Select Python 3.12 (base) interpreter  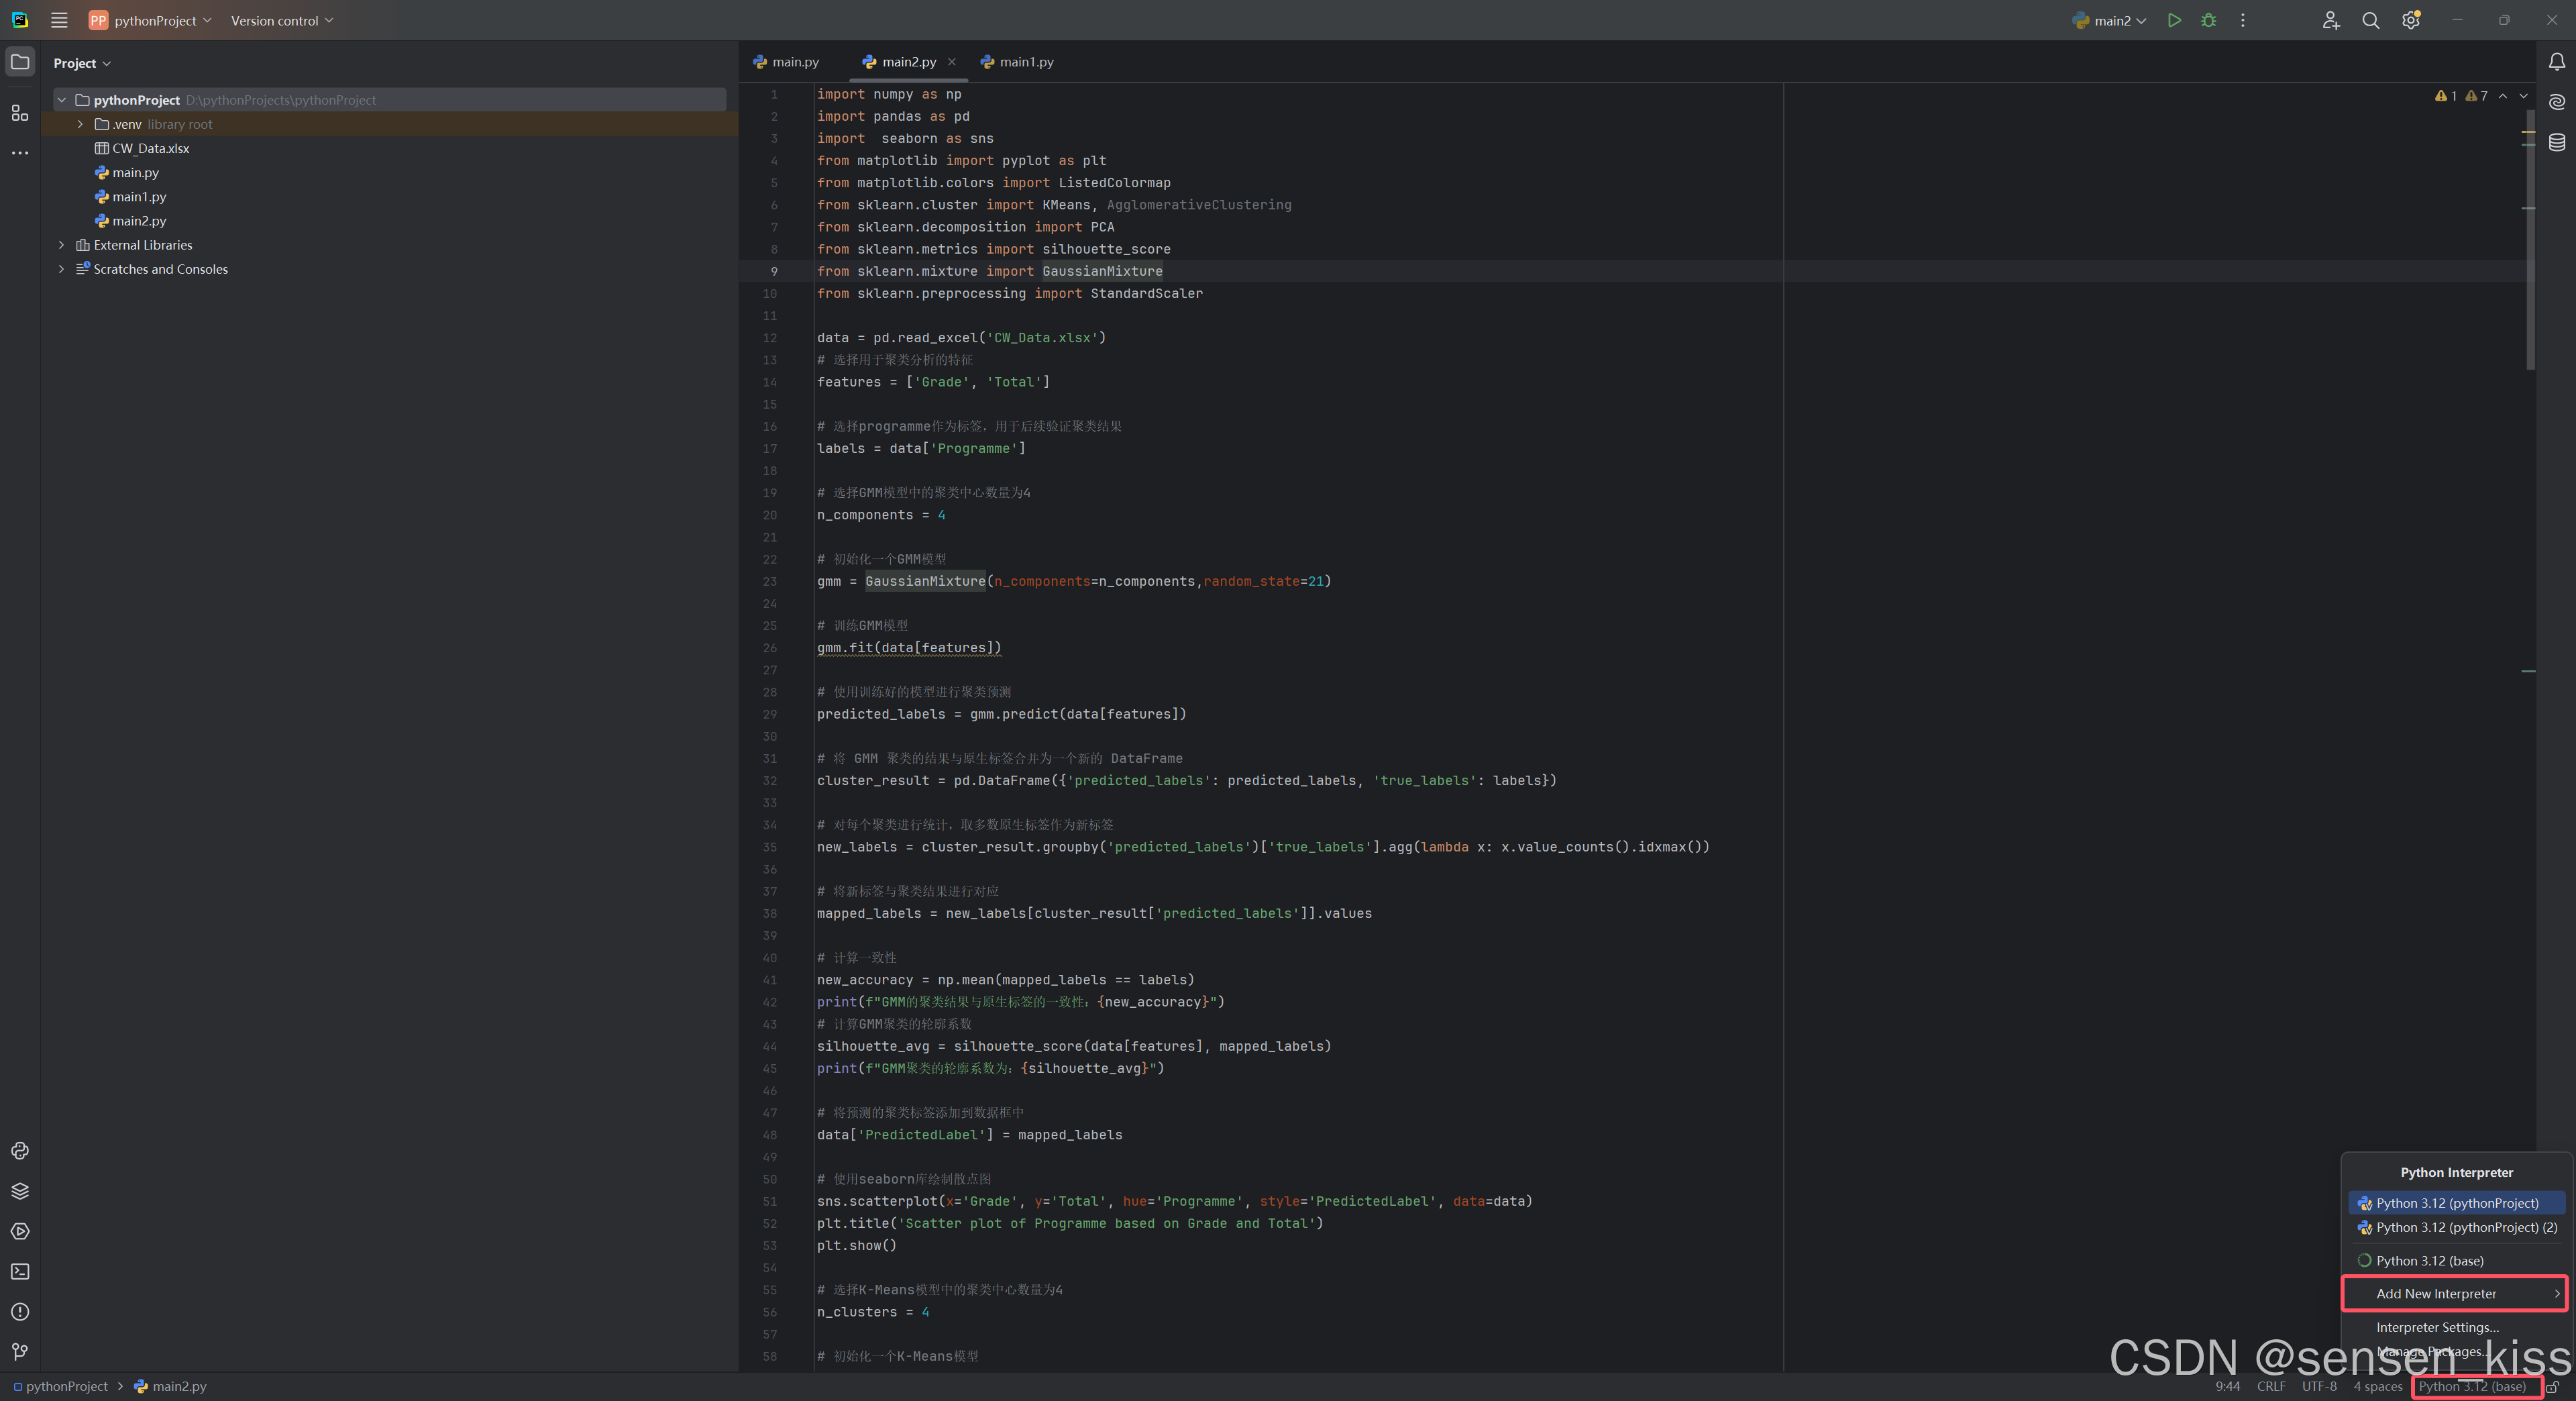[2429, 1261]
